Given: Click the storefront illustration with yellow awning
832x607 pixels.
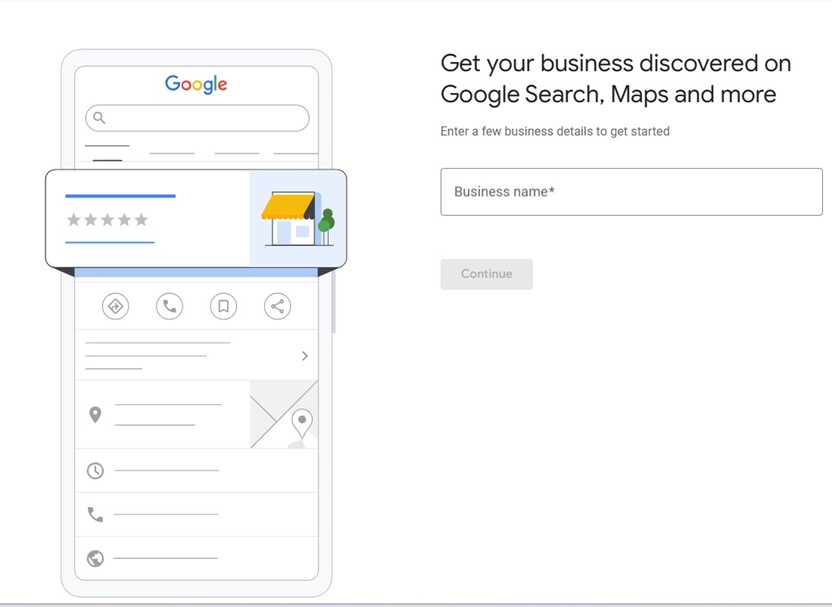Looking at the screenshot, I should pos(298,219).
